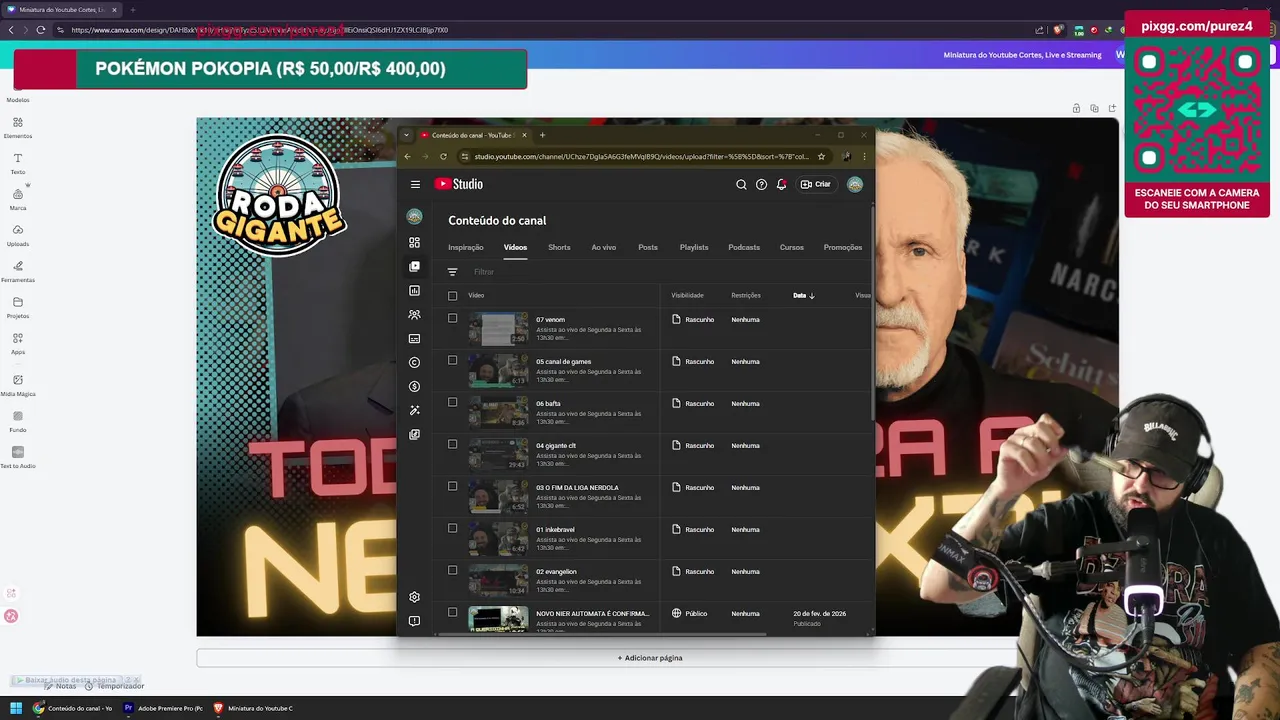Open Copyright icon in Studio sidebar
This screenshot has width=1280, height=720.
[414, 362]
